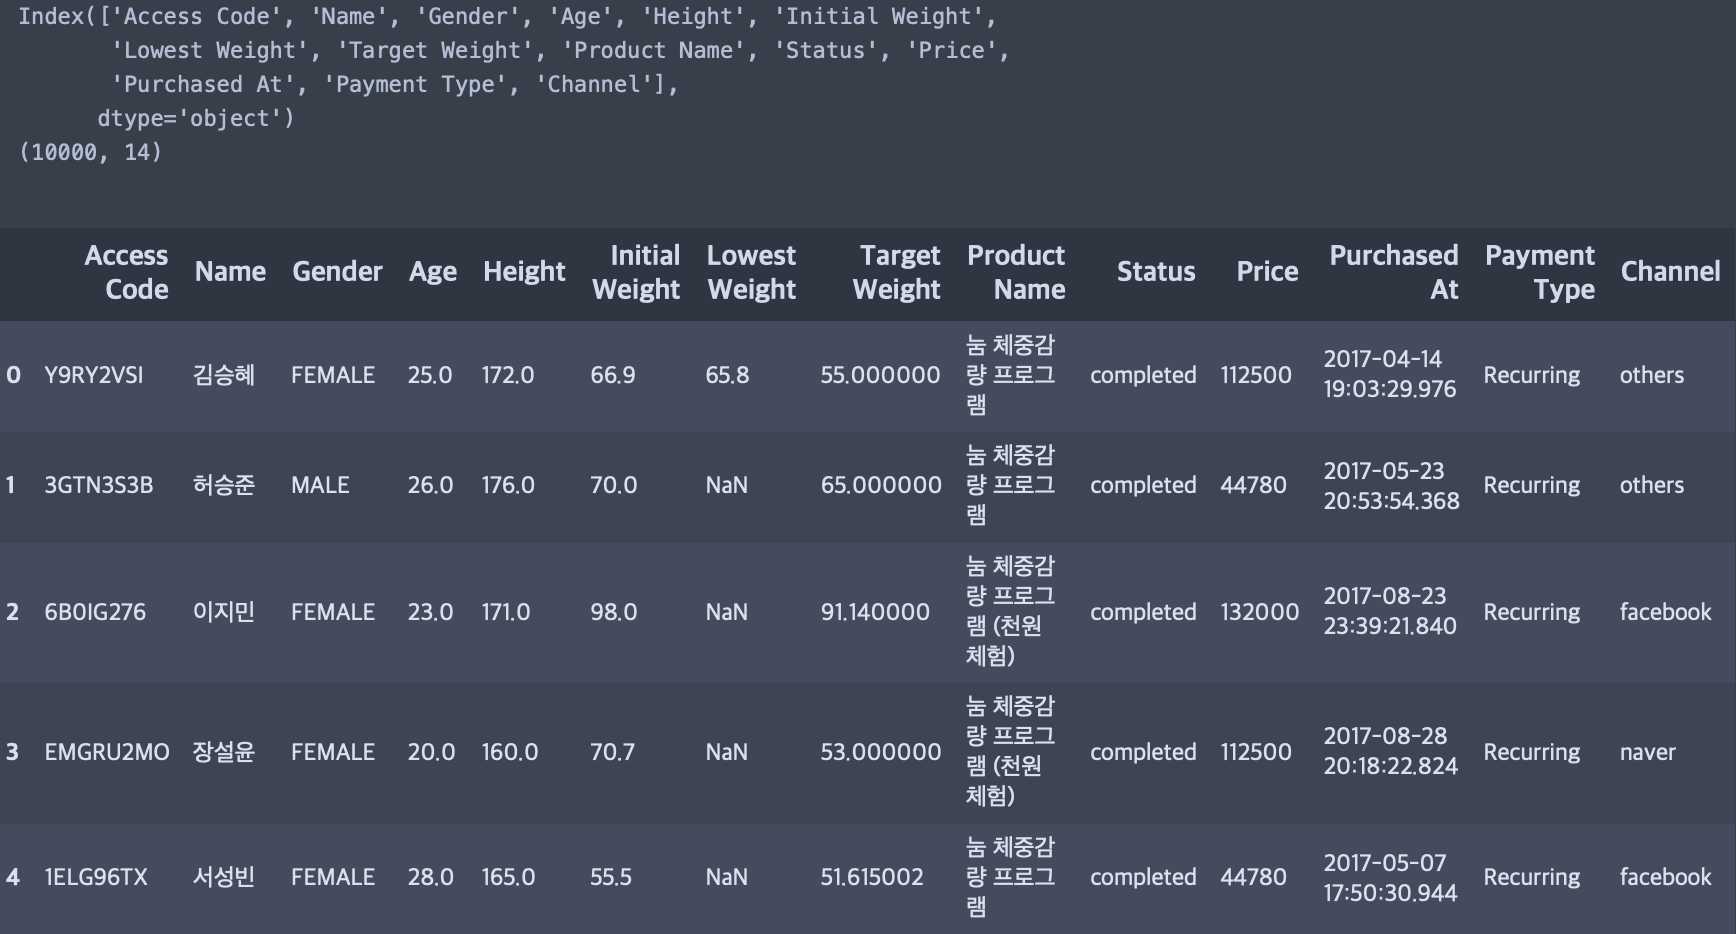Click the Gender column header
This screenshot has width=1736, height=934.
pos(337,272)
